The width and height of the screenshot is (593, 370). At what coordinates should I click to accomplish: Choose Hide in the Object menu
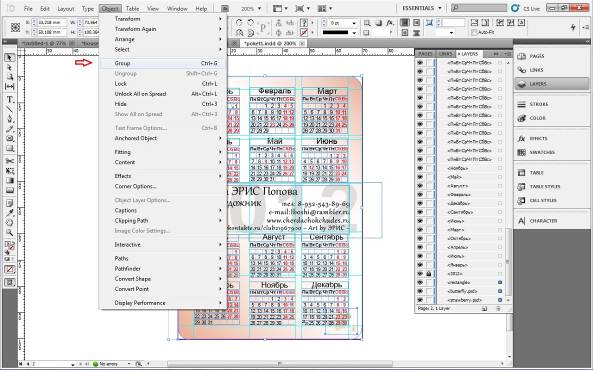click(163, 104)
